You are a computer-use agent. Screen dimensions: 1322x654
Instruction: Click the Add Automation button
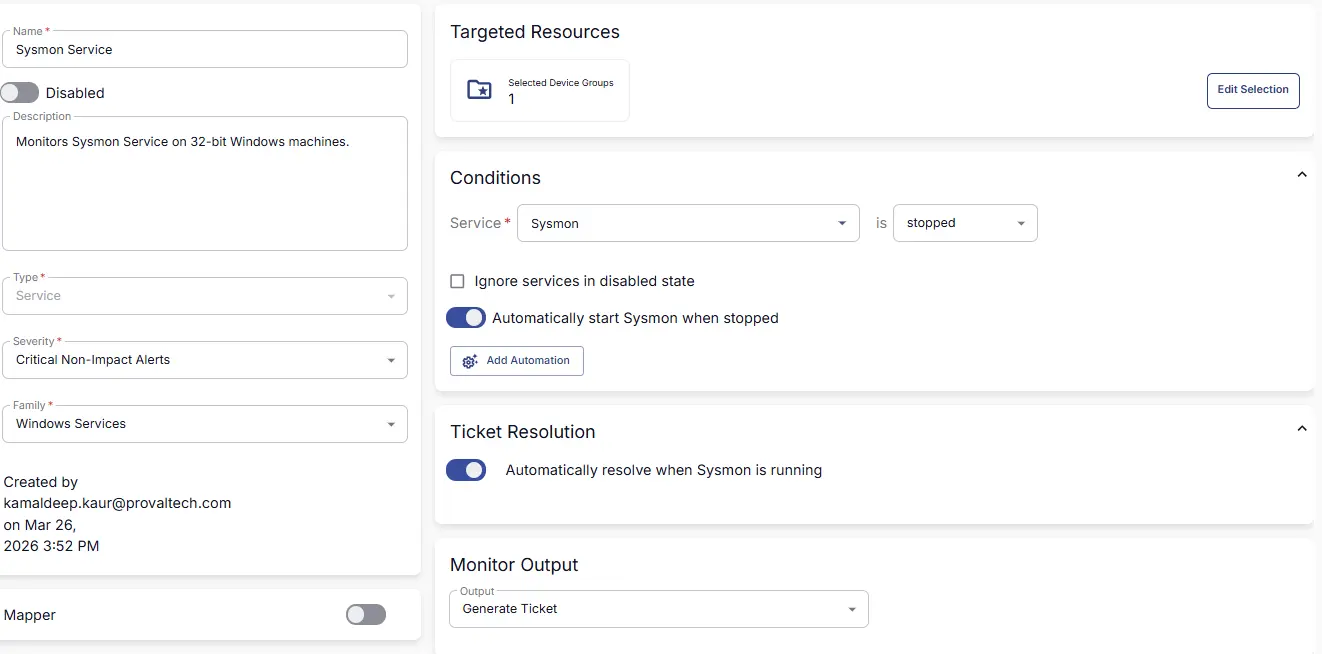pos(517,361)
